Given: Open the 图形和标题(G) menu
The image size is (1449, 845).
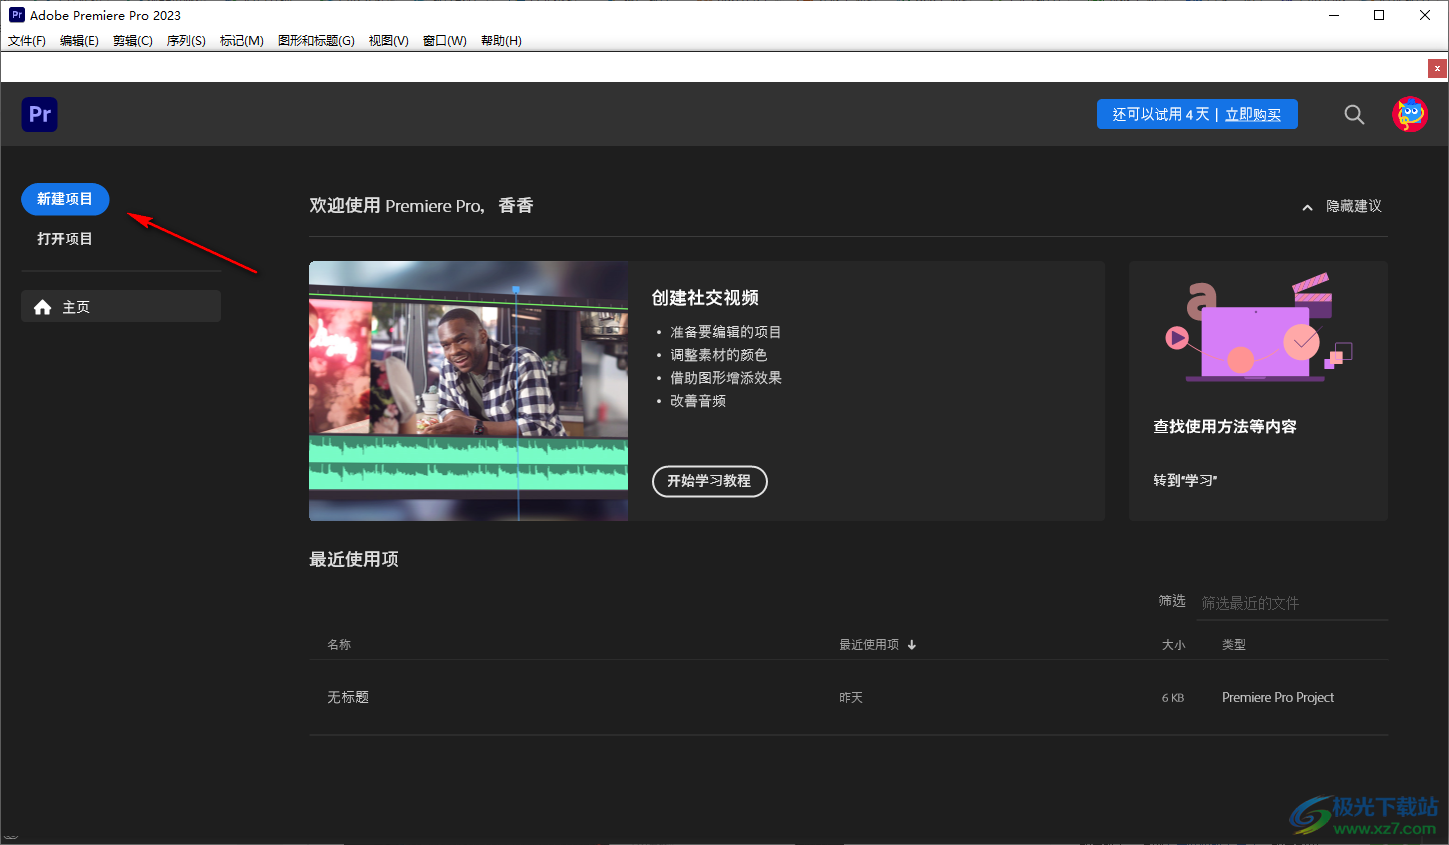Looking at the screenshot, I should coord(316,41).
